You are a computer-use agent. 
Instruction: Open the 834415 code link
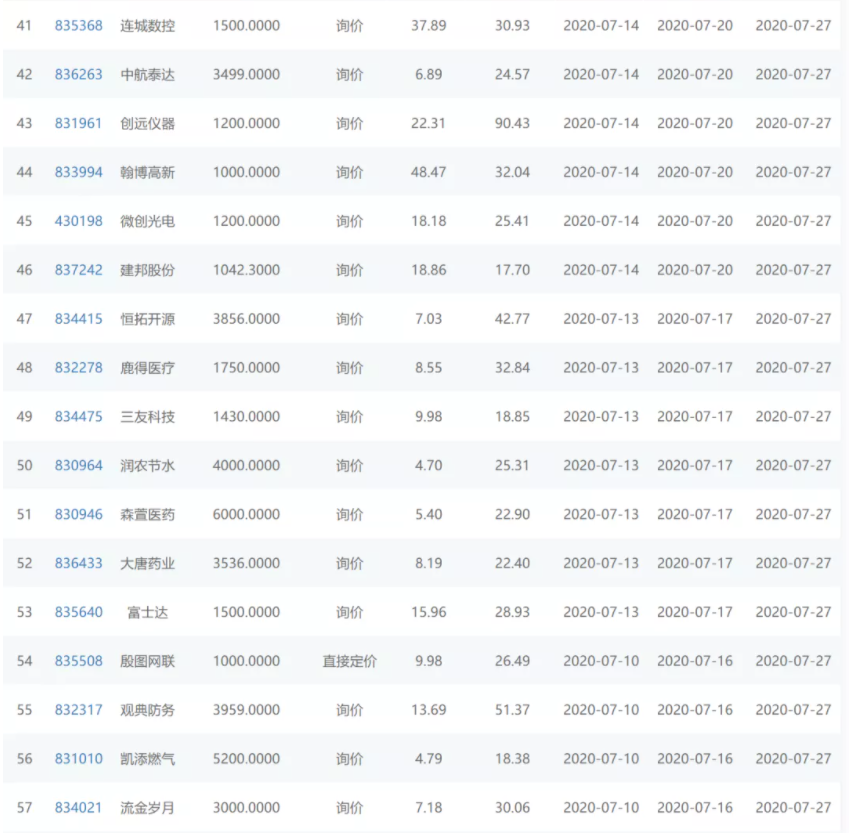click(x=79, y=319)
